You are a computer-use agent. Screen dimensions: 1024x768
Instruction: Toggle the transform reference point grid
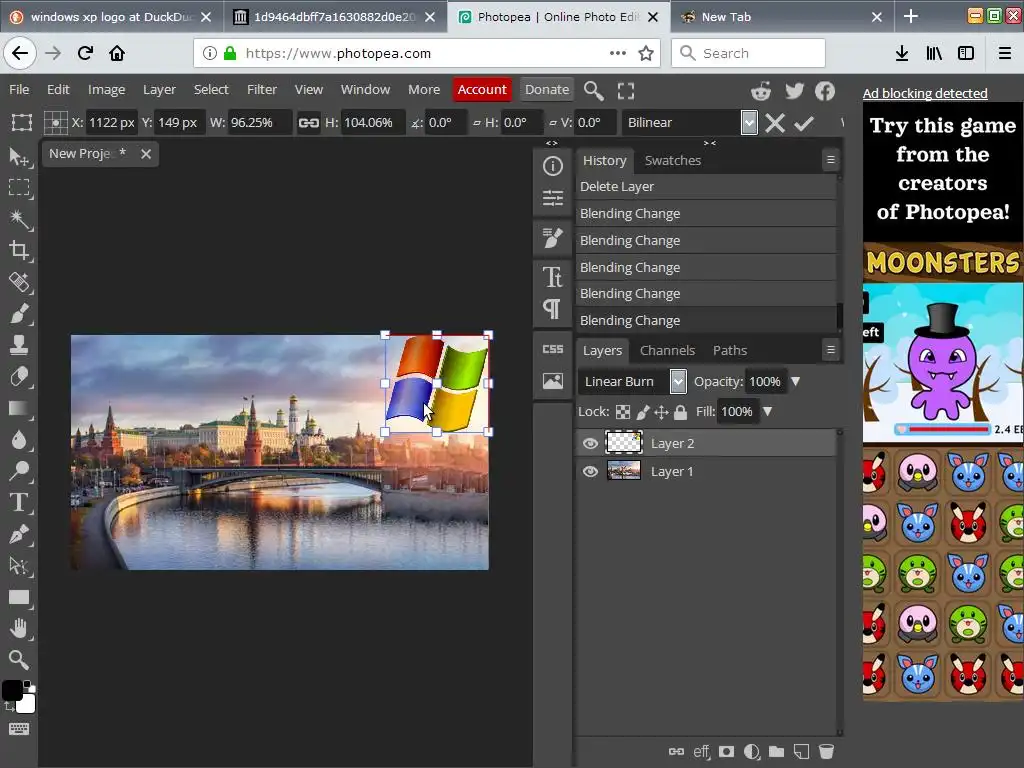click(56, 123)
